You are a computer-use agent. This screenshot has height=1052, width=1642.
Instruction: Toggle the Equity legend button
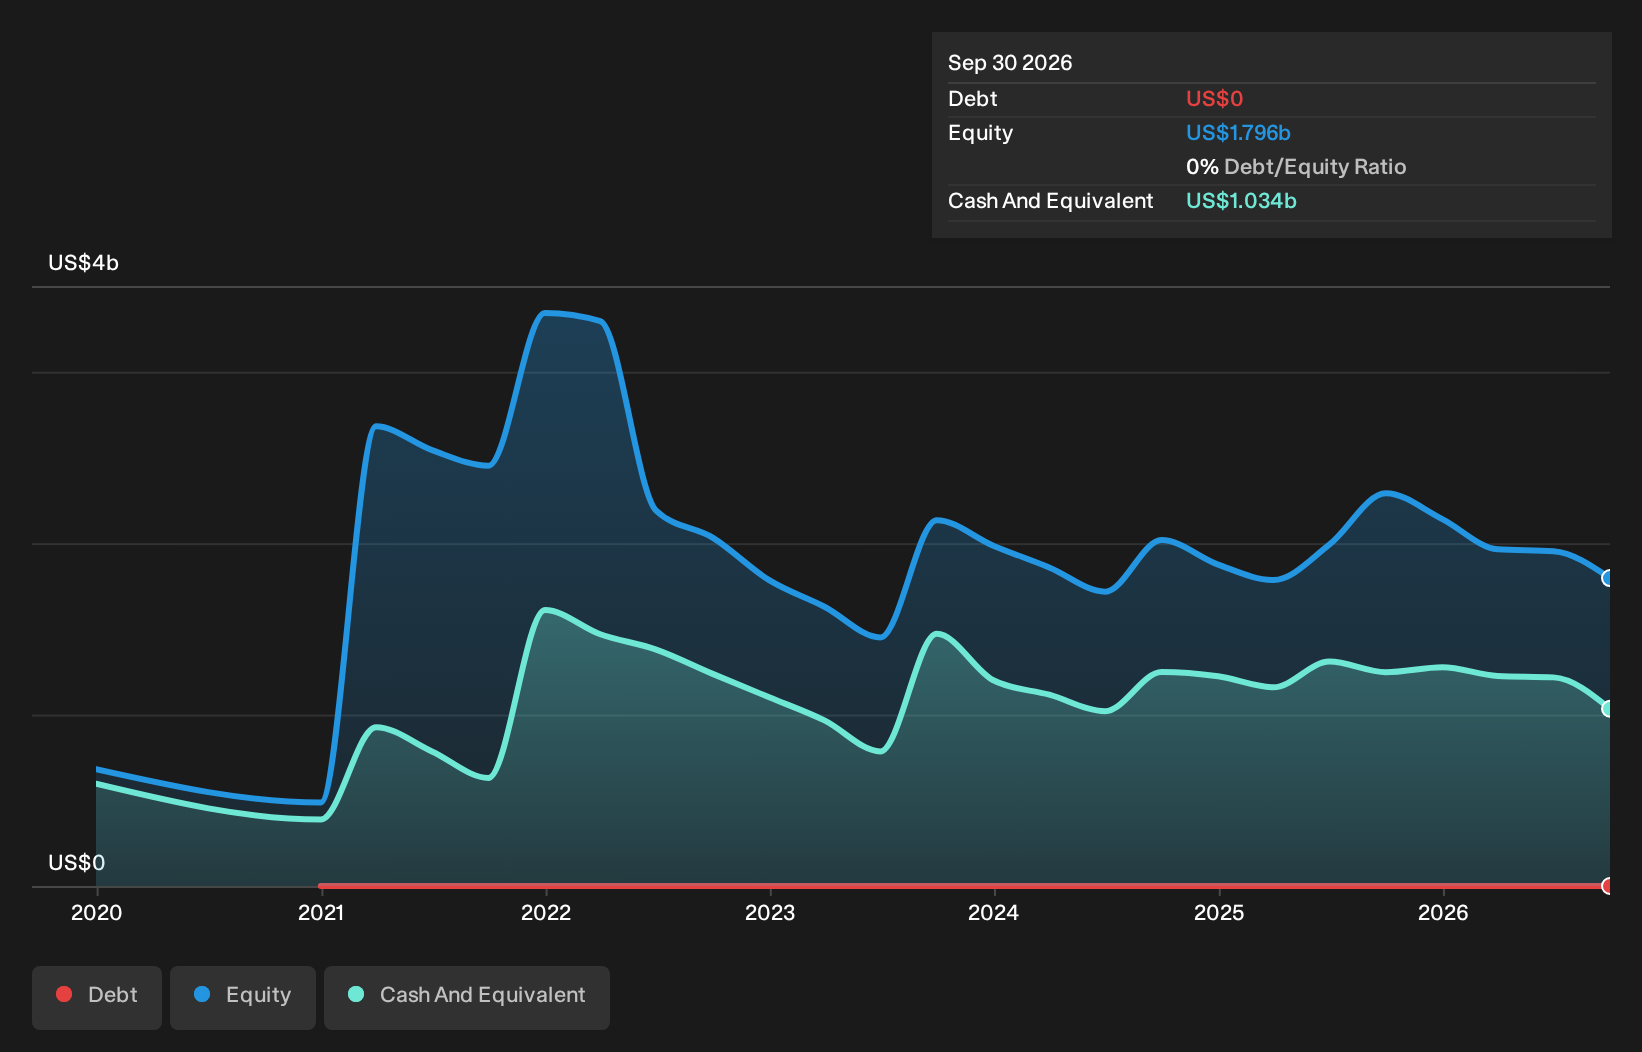pos(243,997)
